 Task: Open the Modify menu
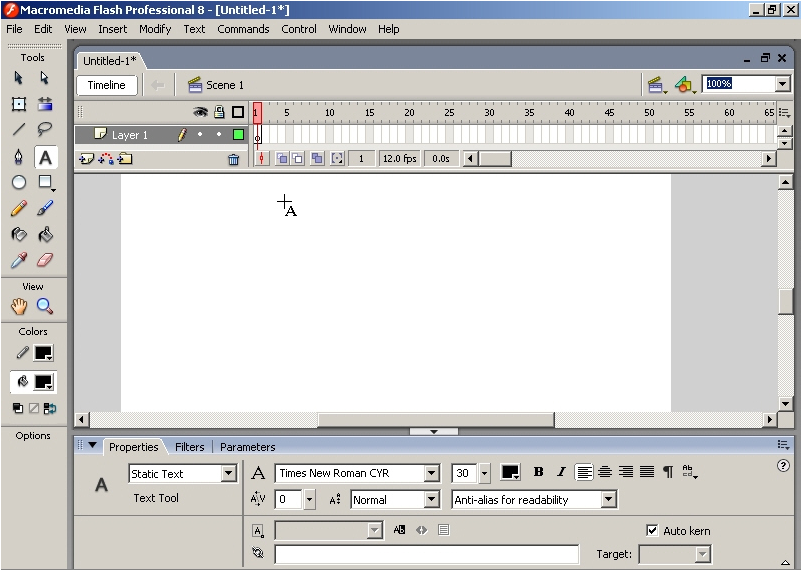tap(155, 29)
